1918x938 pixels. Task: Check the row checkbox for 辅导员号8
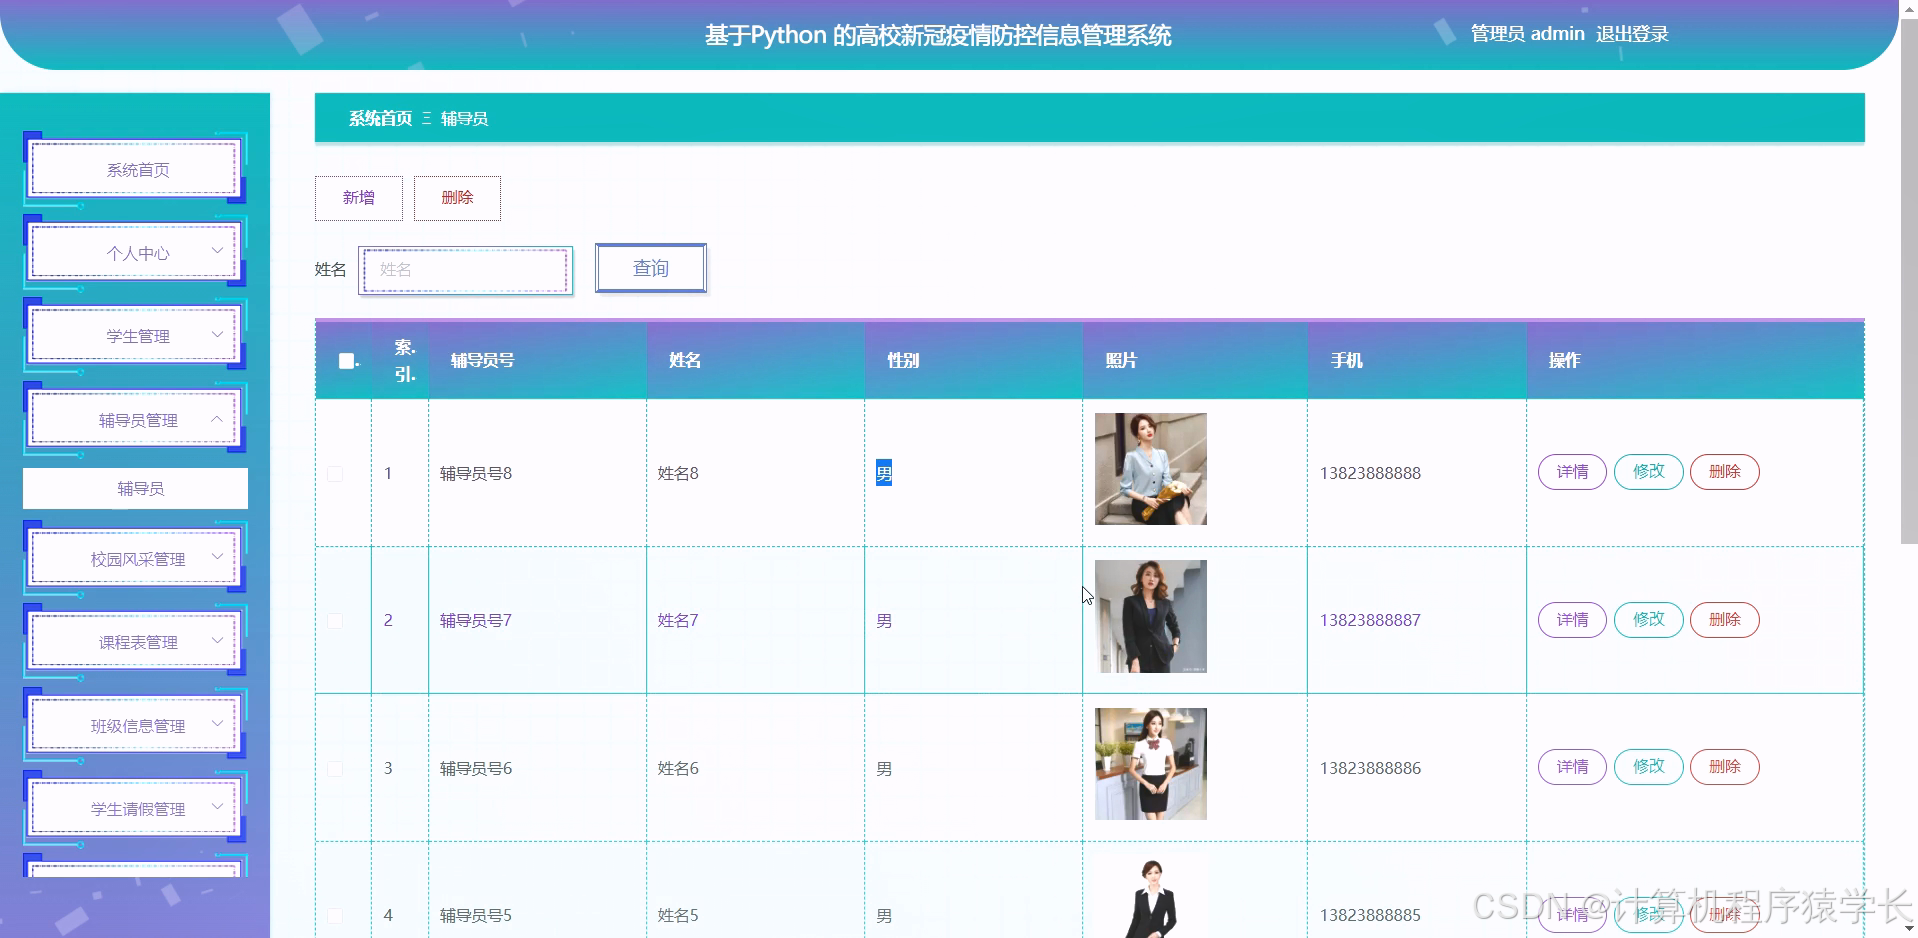point(335,473)
